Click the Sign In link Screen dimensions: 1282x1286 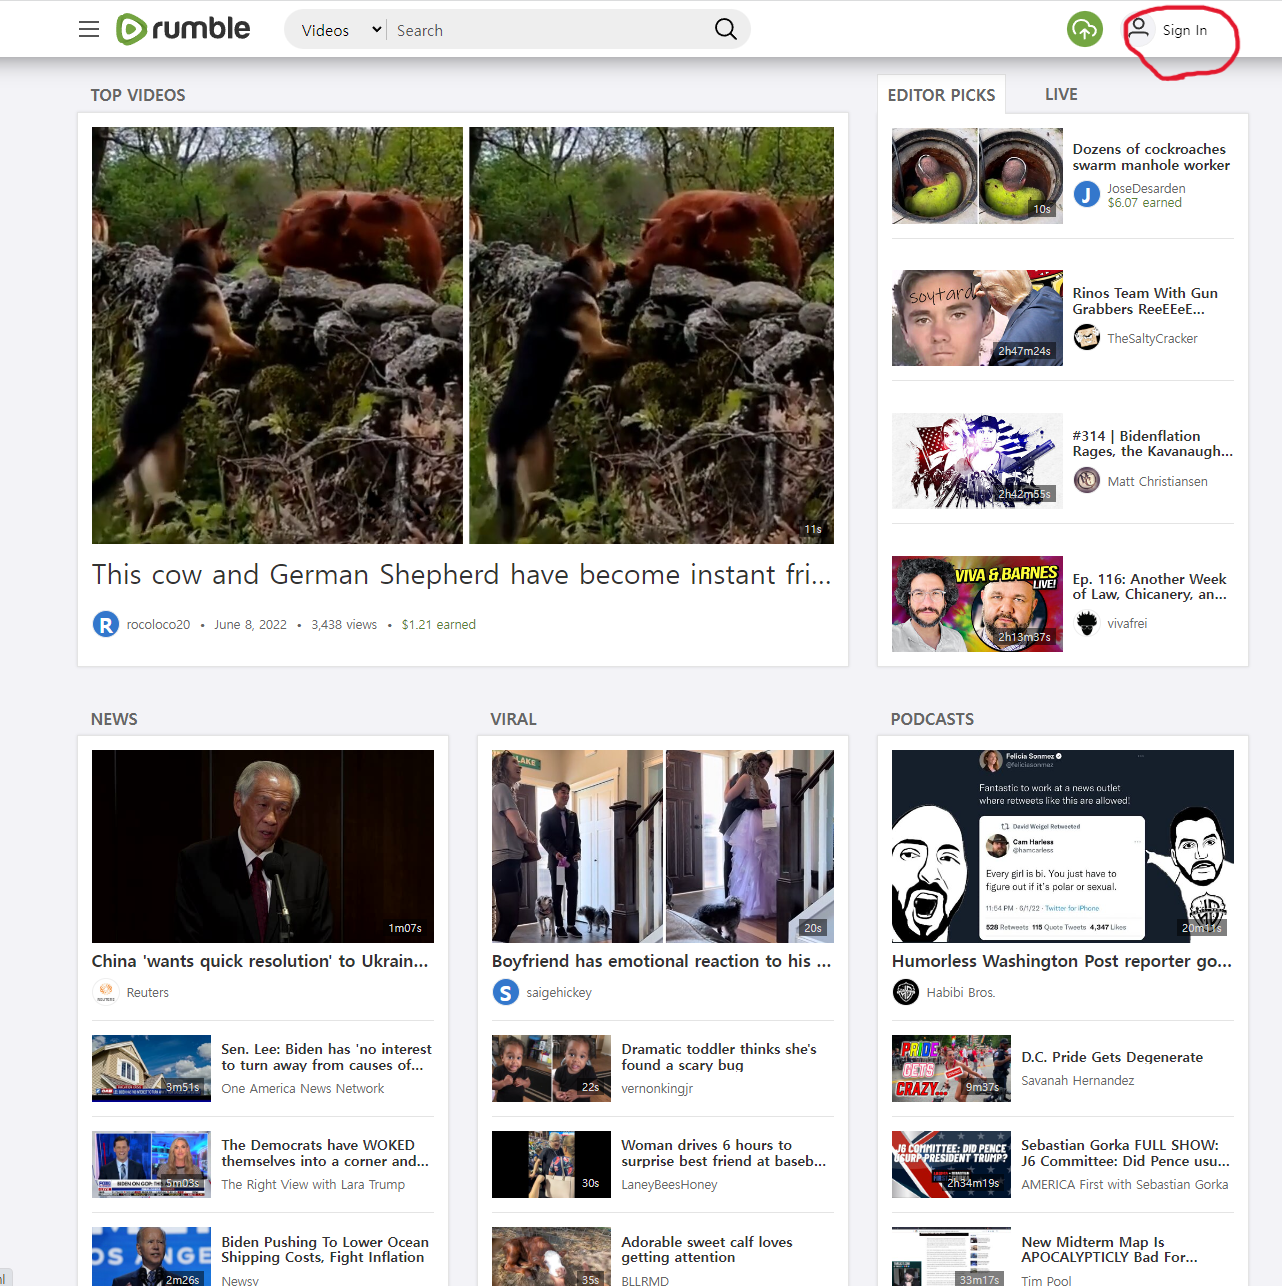(x=1185, y=30)
